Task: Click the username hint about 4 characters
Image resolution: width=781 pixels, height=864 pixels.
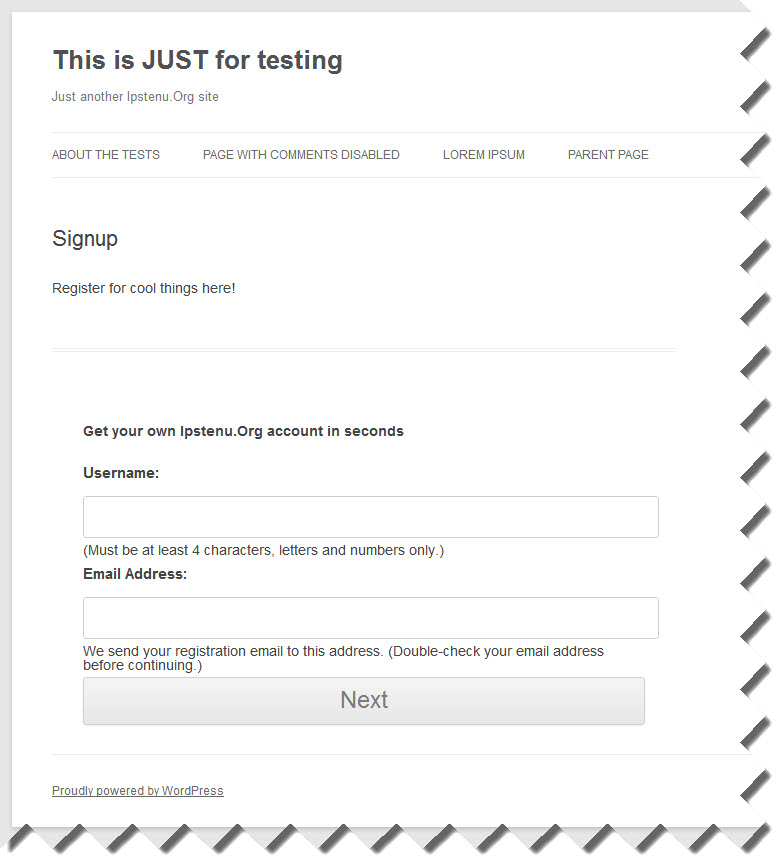Action: click(x=263, y=551)
